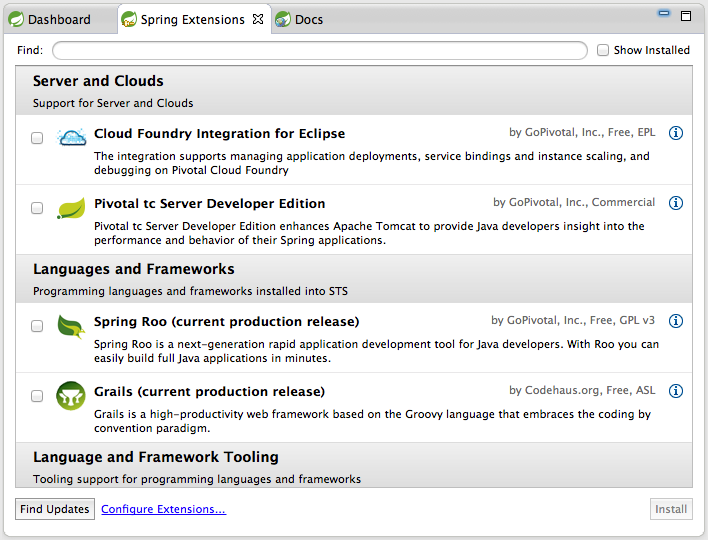Click the Spring Roo (current production release) title
Viewport: 708px width, 540px height.
(227, 321)
